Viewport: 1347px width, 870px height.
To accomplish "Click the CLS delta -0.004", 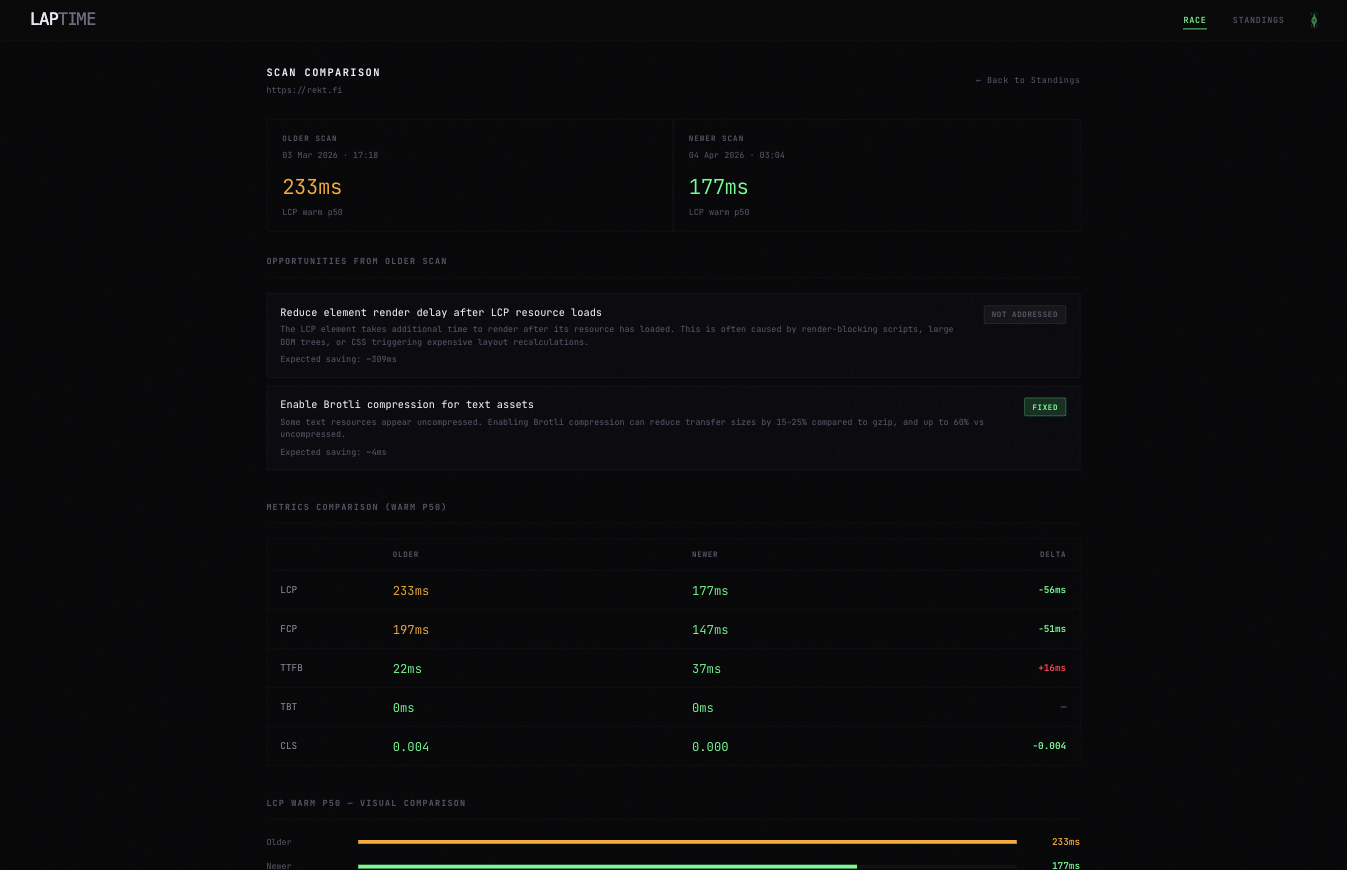I will click(x=1049, y=746).
